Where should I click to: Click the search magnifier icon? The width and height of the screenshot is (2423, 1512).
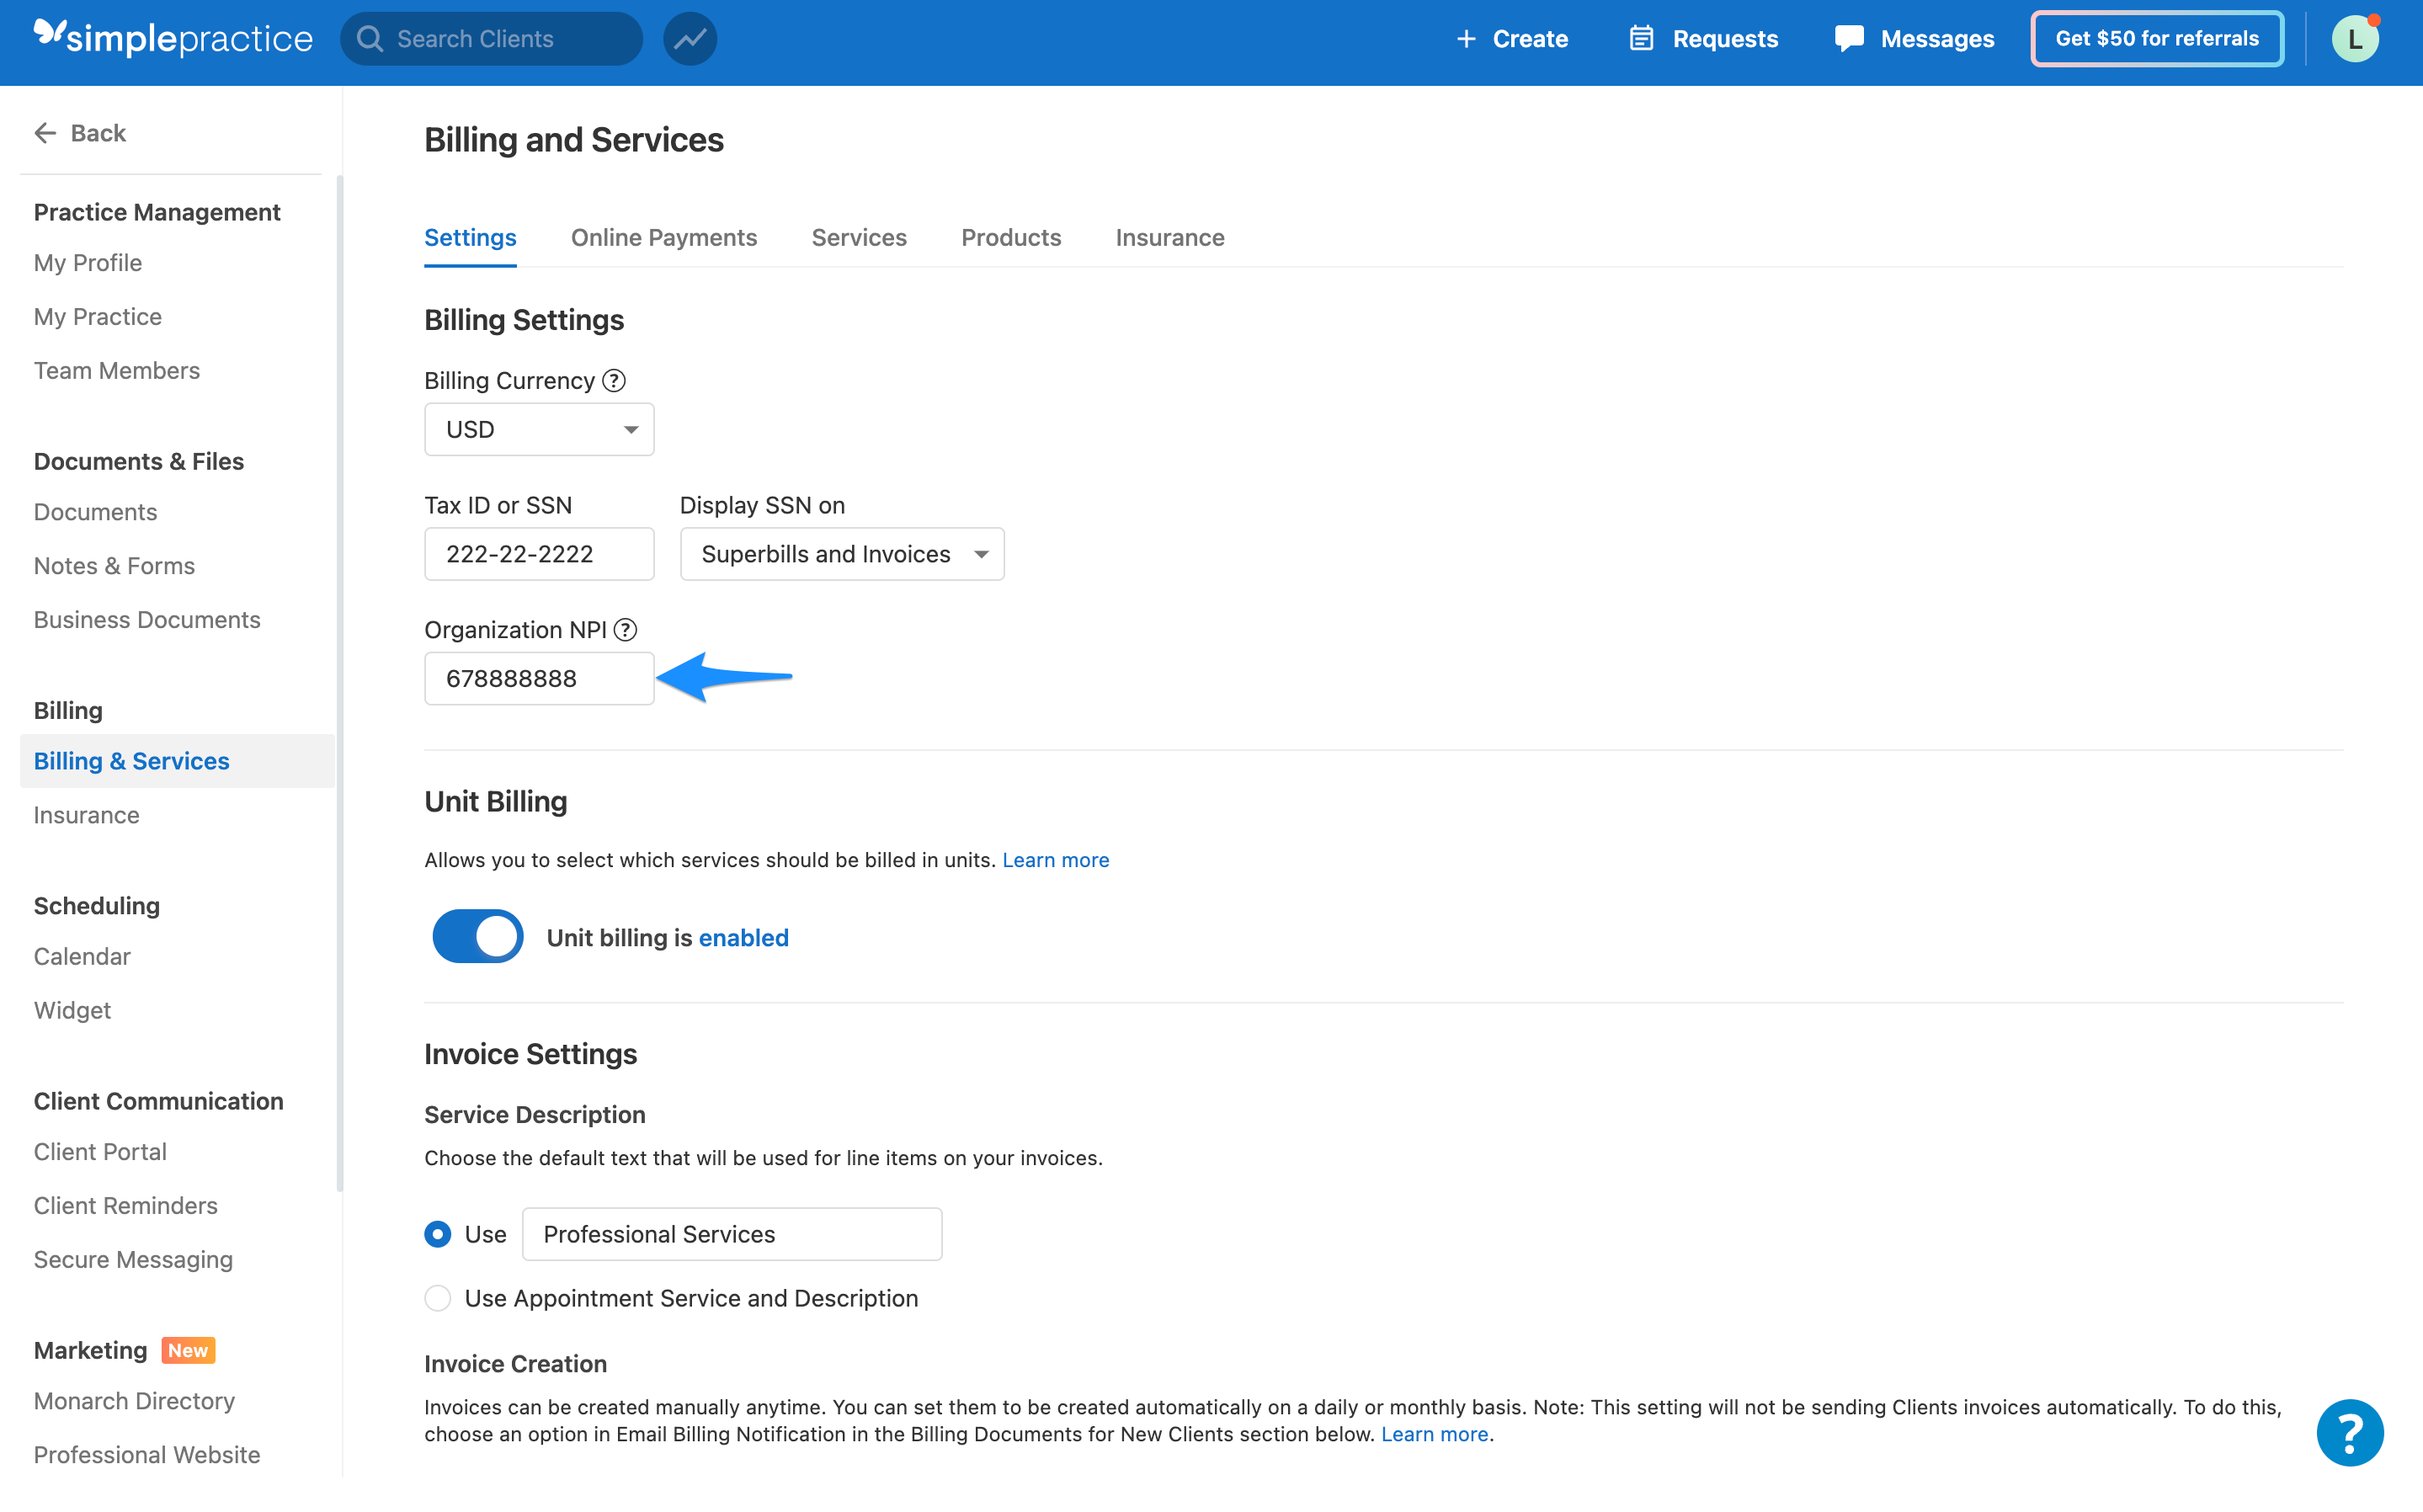(370, 38)
